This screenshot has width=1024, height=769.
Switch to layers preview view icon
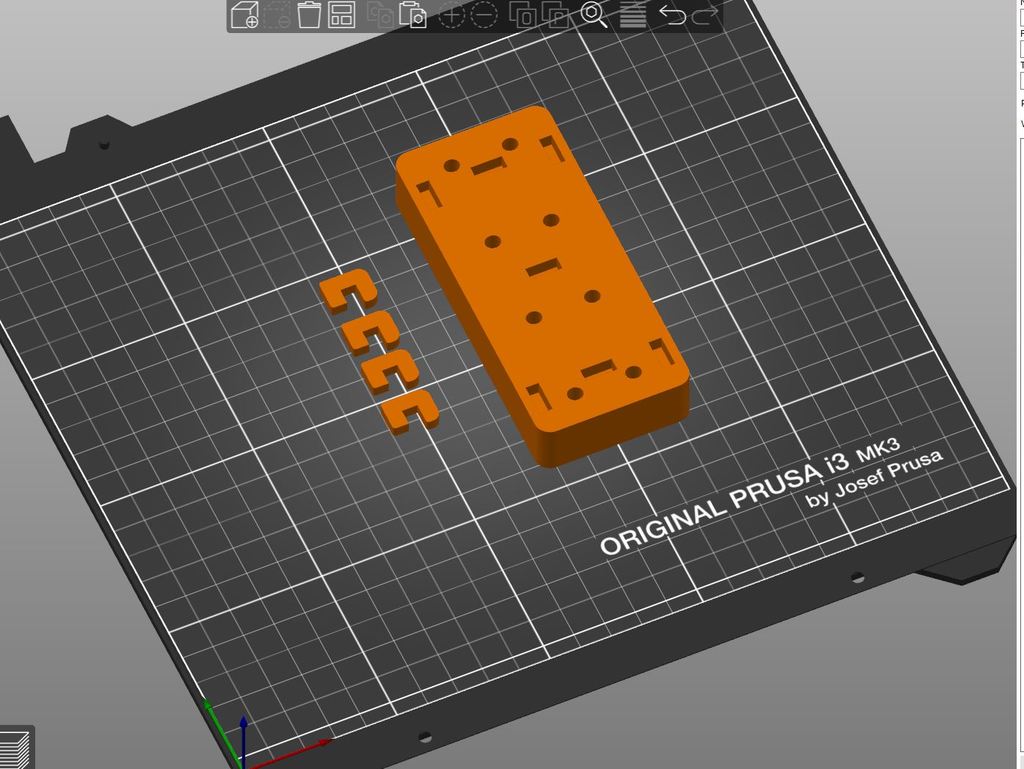click(x=14, y=749)
